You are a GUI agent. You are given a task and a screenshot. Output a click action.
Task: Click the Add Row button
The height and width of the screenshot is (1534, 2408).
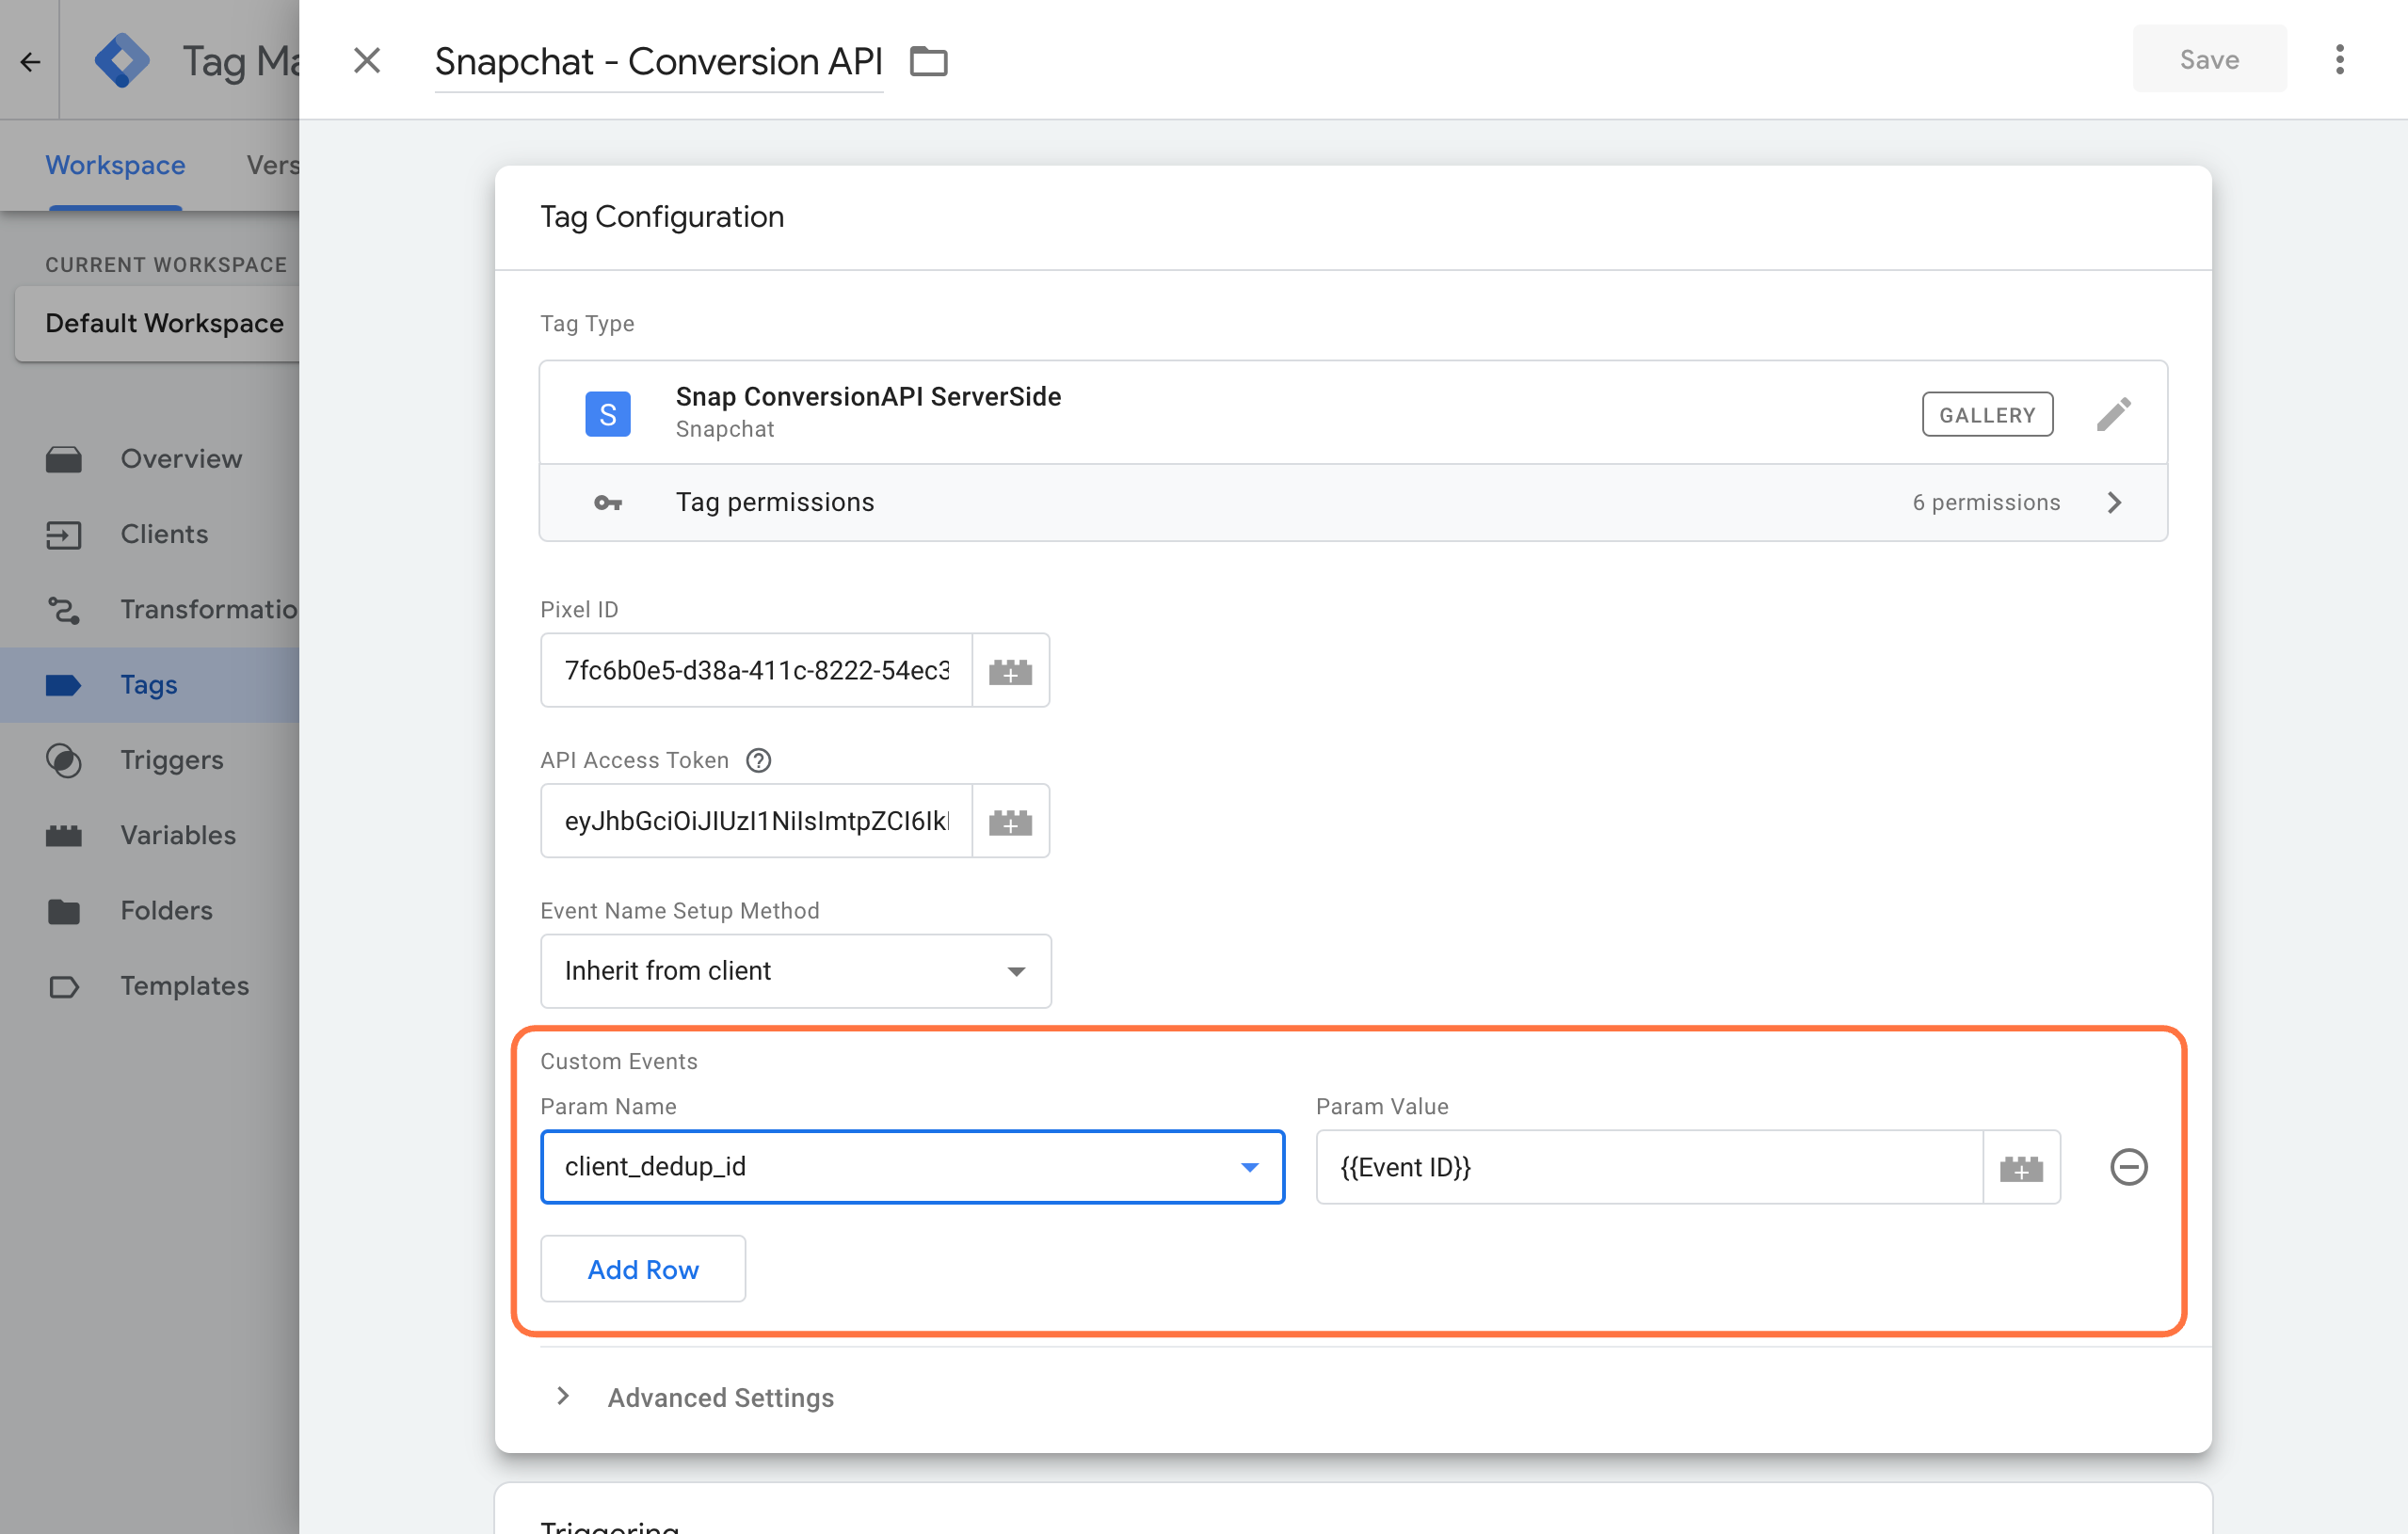pos(643,1269)
